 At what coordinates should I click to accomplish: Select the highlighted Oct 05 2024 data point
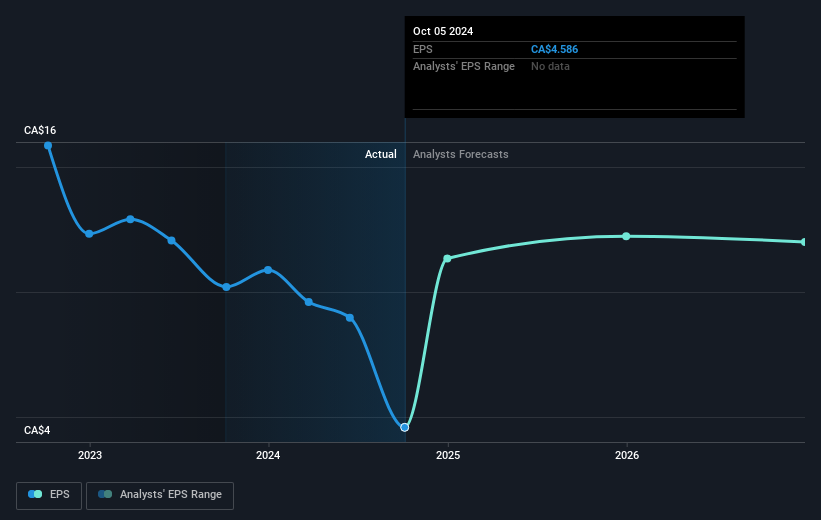coord(404,427)
